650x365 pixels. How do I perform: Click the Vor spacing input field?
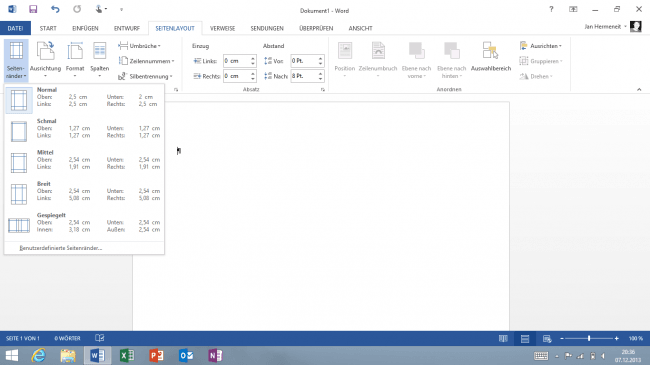pos(304,61)
